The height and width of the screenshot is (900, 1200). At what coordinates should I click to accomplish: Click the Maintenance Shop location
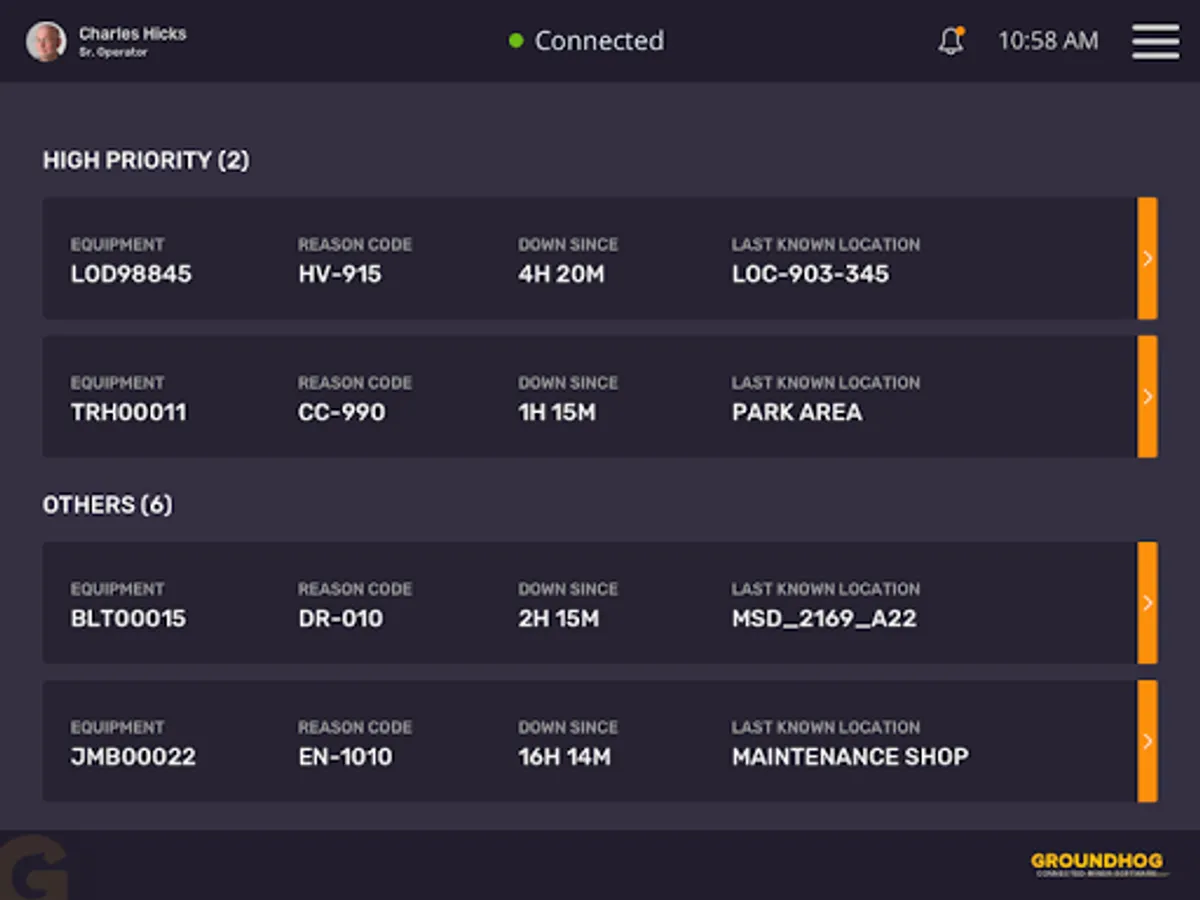[850, 756]
